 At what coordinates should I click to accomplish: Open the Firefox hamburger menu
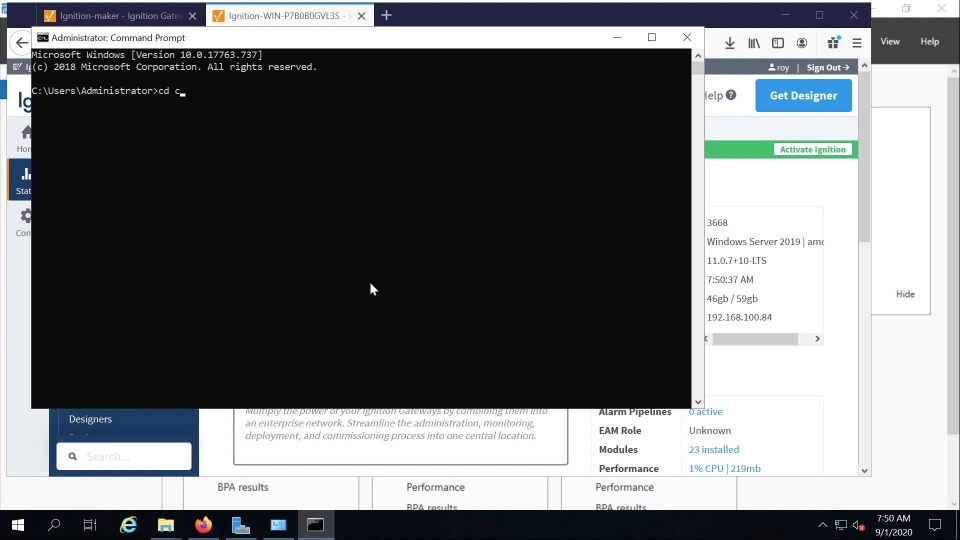click(857, 43)
